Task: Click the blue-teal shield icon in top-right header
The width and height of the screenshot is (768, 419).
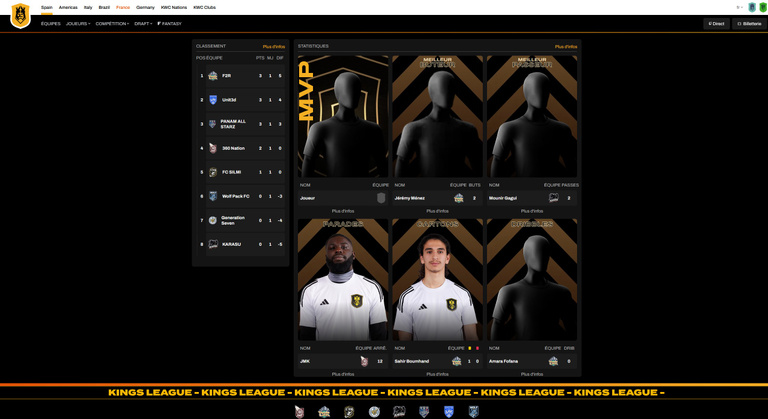Action: 752,7
